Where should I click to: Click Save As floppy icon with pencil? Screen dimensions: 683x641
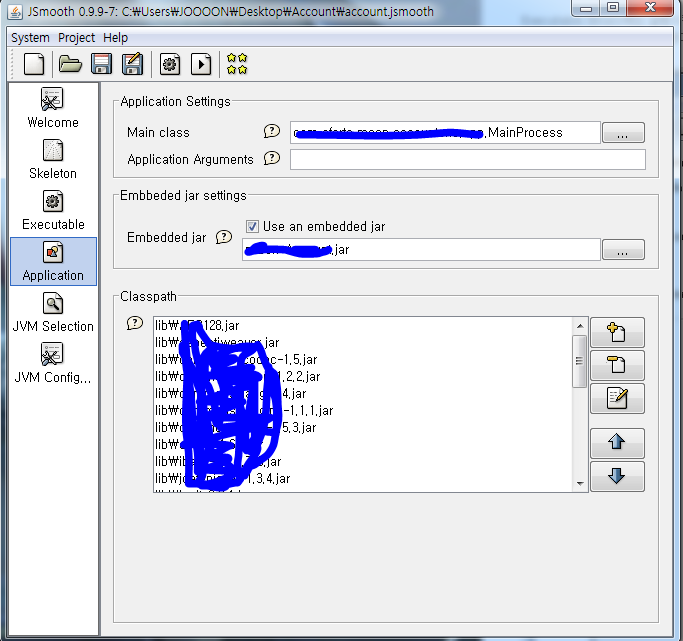click(133, 64)
